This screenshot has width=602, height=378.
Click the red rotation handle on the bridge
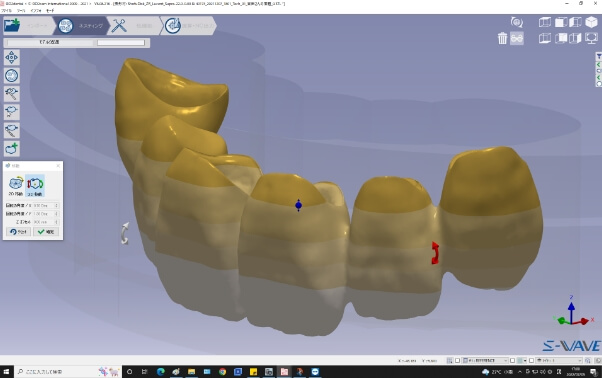pyautogui.click(x=435, y=253)
